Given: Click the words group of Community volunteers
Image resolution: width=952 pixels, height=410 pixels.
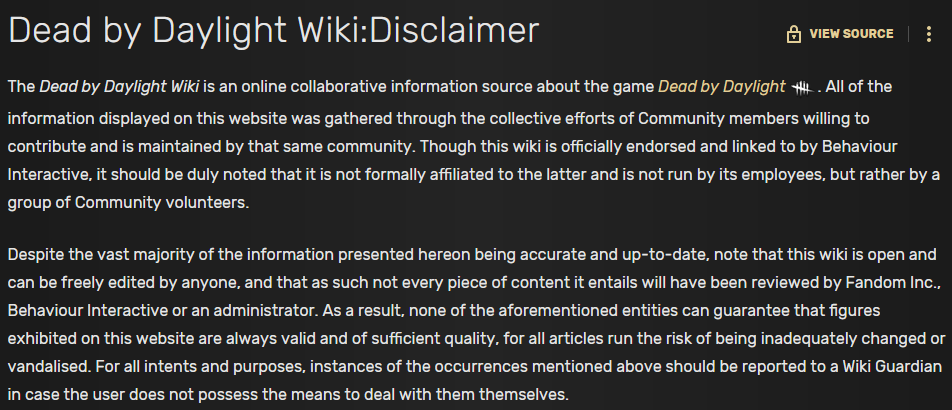Looking at the screenshot, I should 128,203.
